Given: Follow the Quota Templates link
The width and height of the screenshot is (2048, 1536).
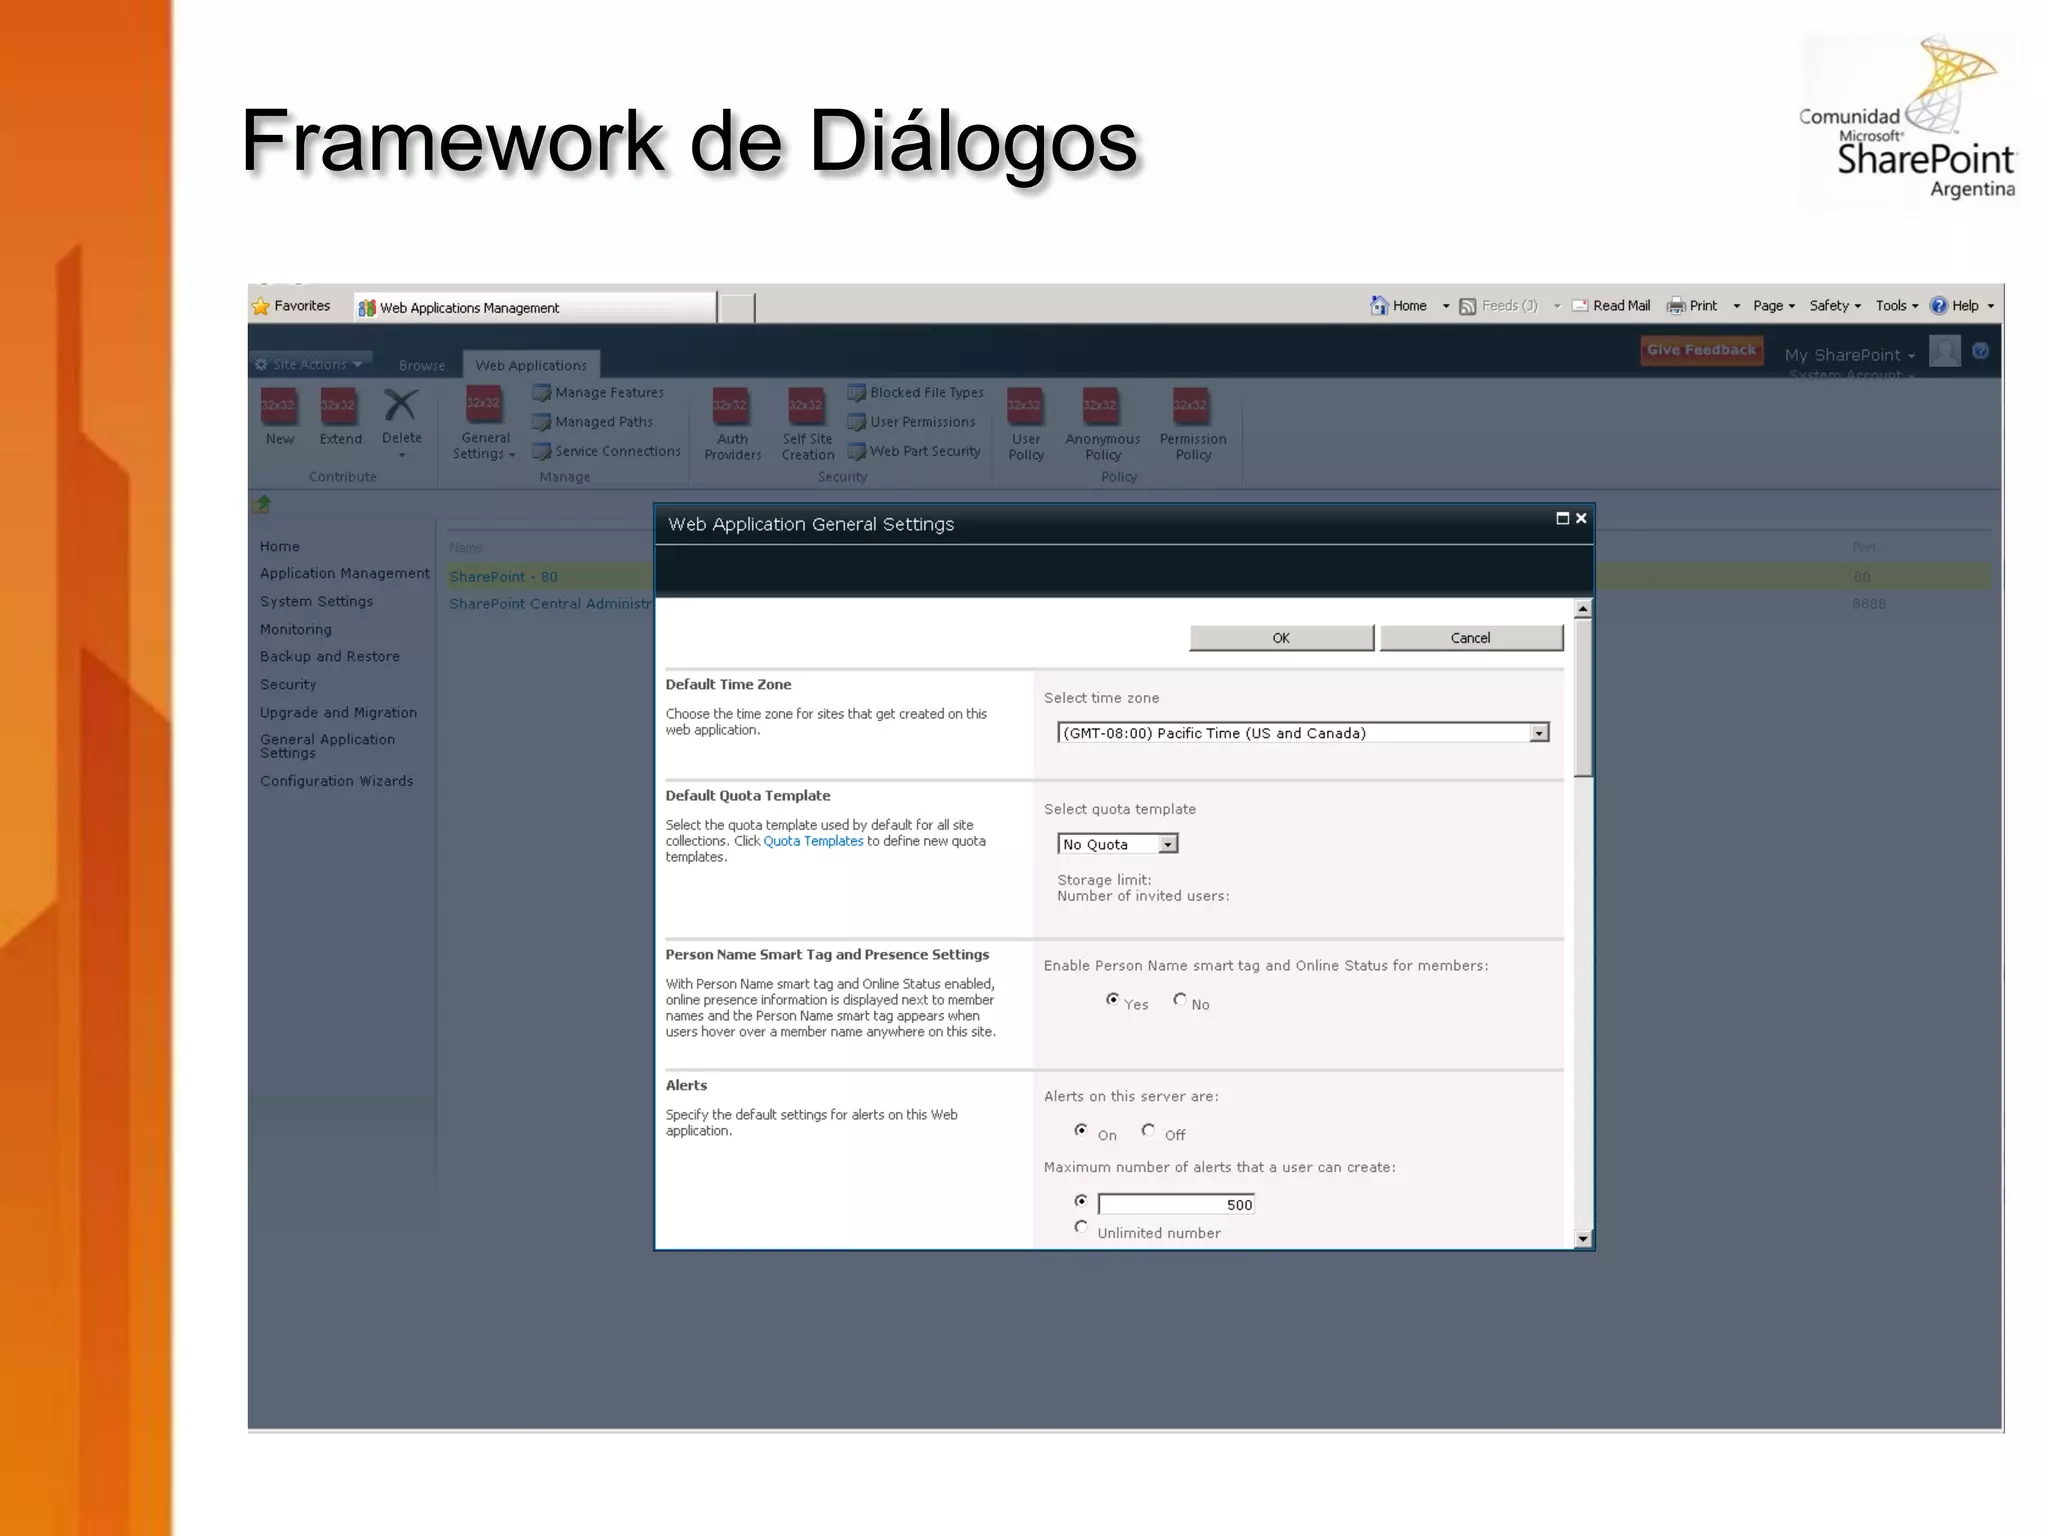Looking at the screenshot, I should [813, 841].
